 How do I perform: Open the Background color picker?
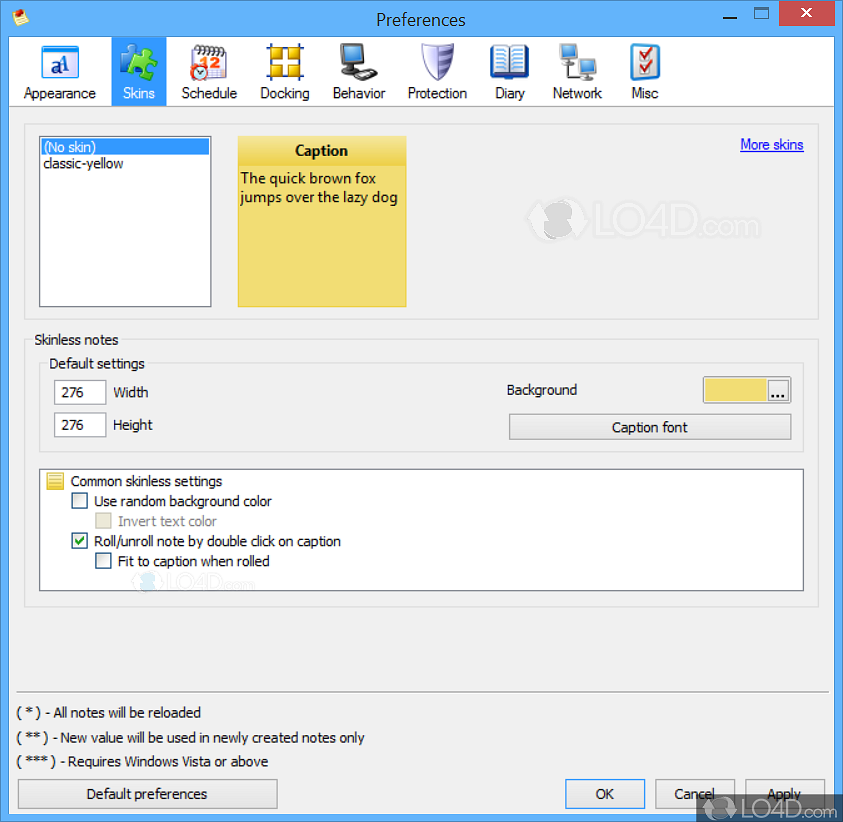(777, 390)
